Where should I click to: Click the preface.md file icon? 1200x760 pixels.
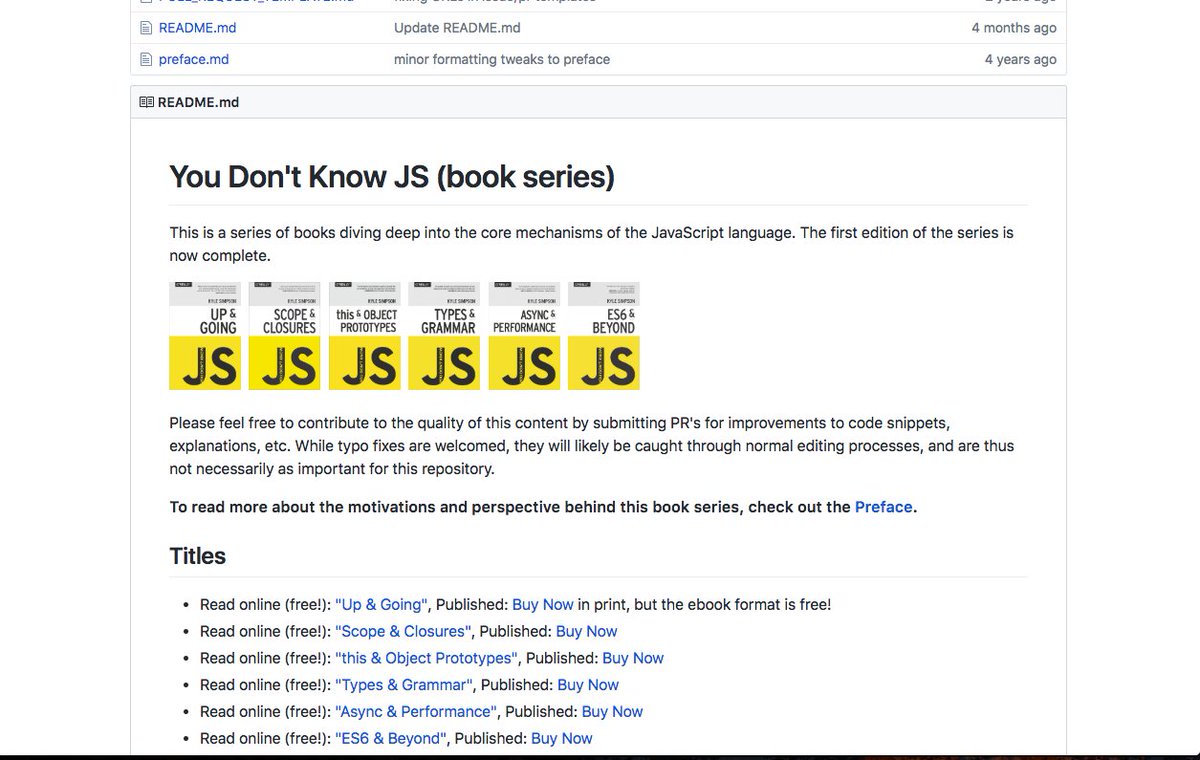coord(146,59)
